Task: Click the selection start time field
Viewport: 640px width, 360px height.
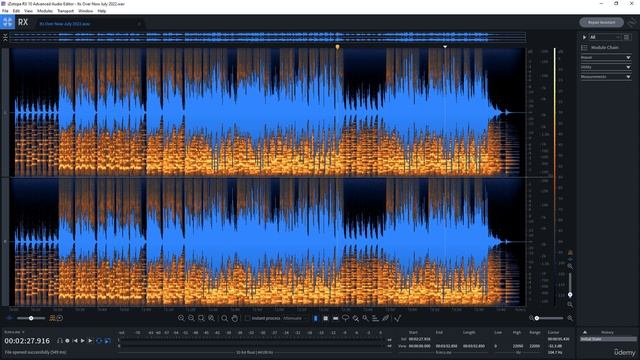Action: [x=420, y=339]
